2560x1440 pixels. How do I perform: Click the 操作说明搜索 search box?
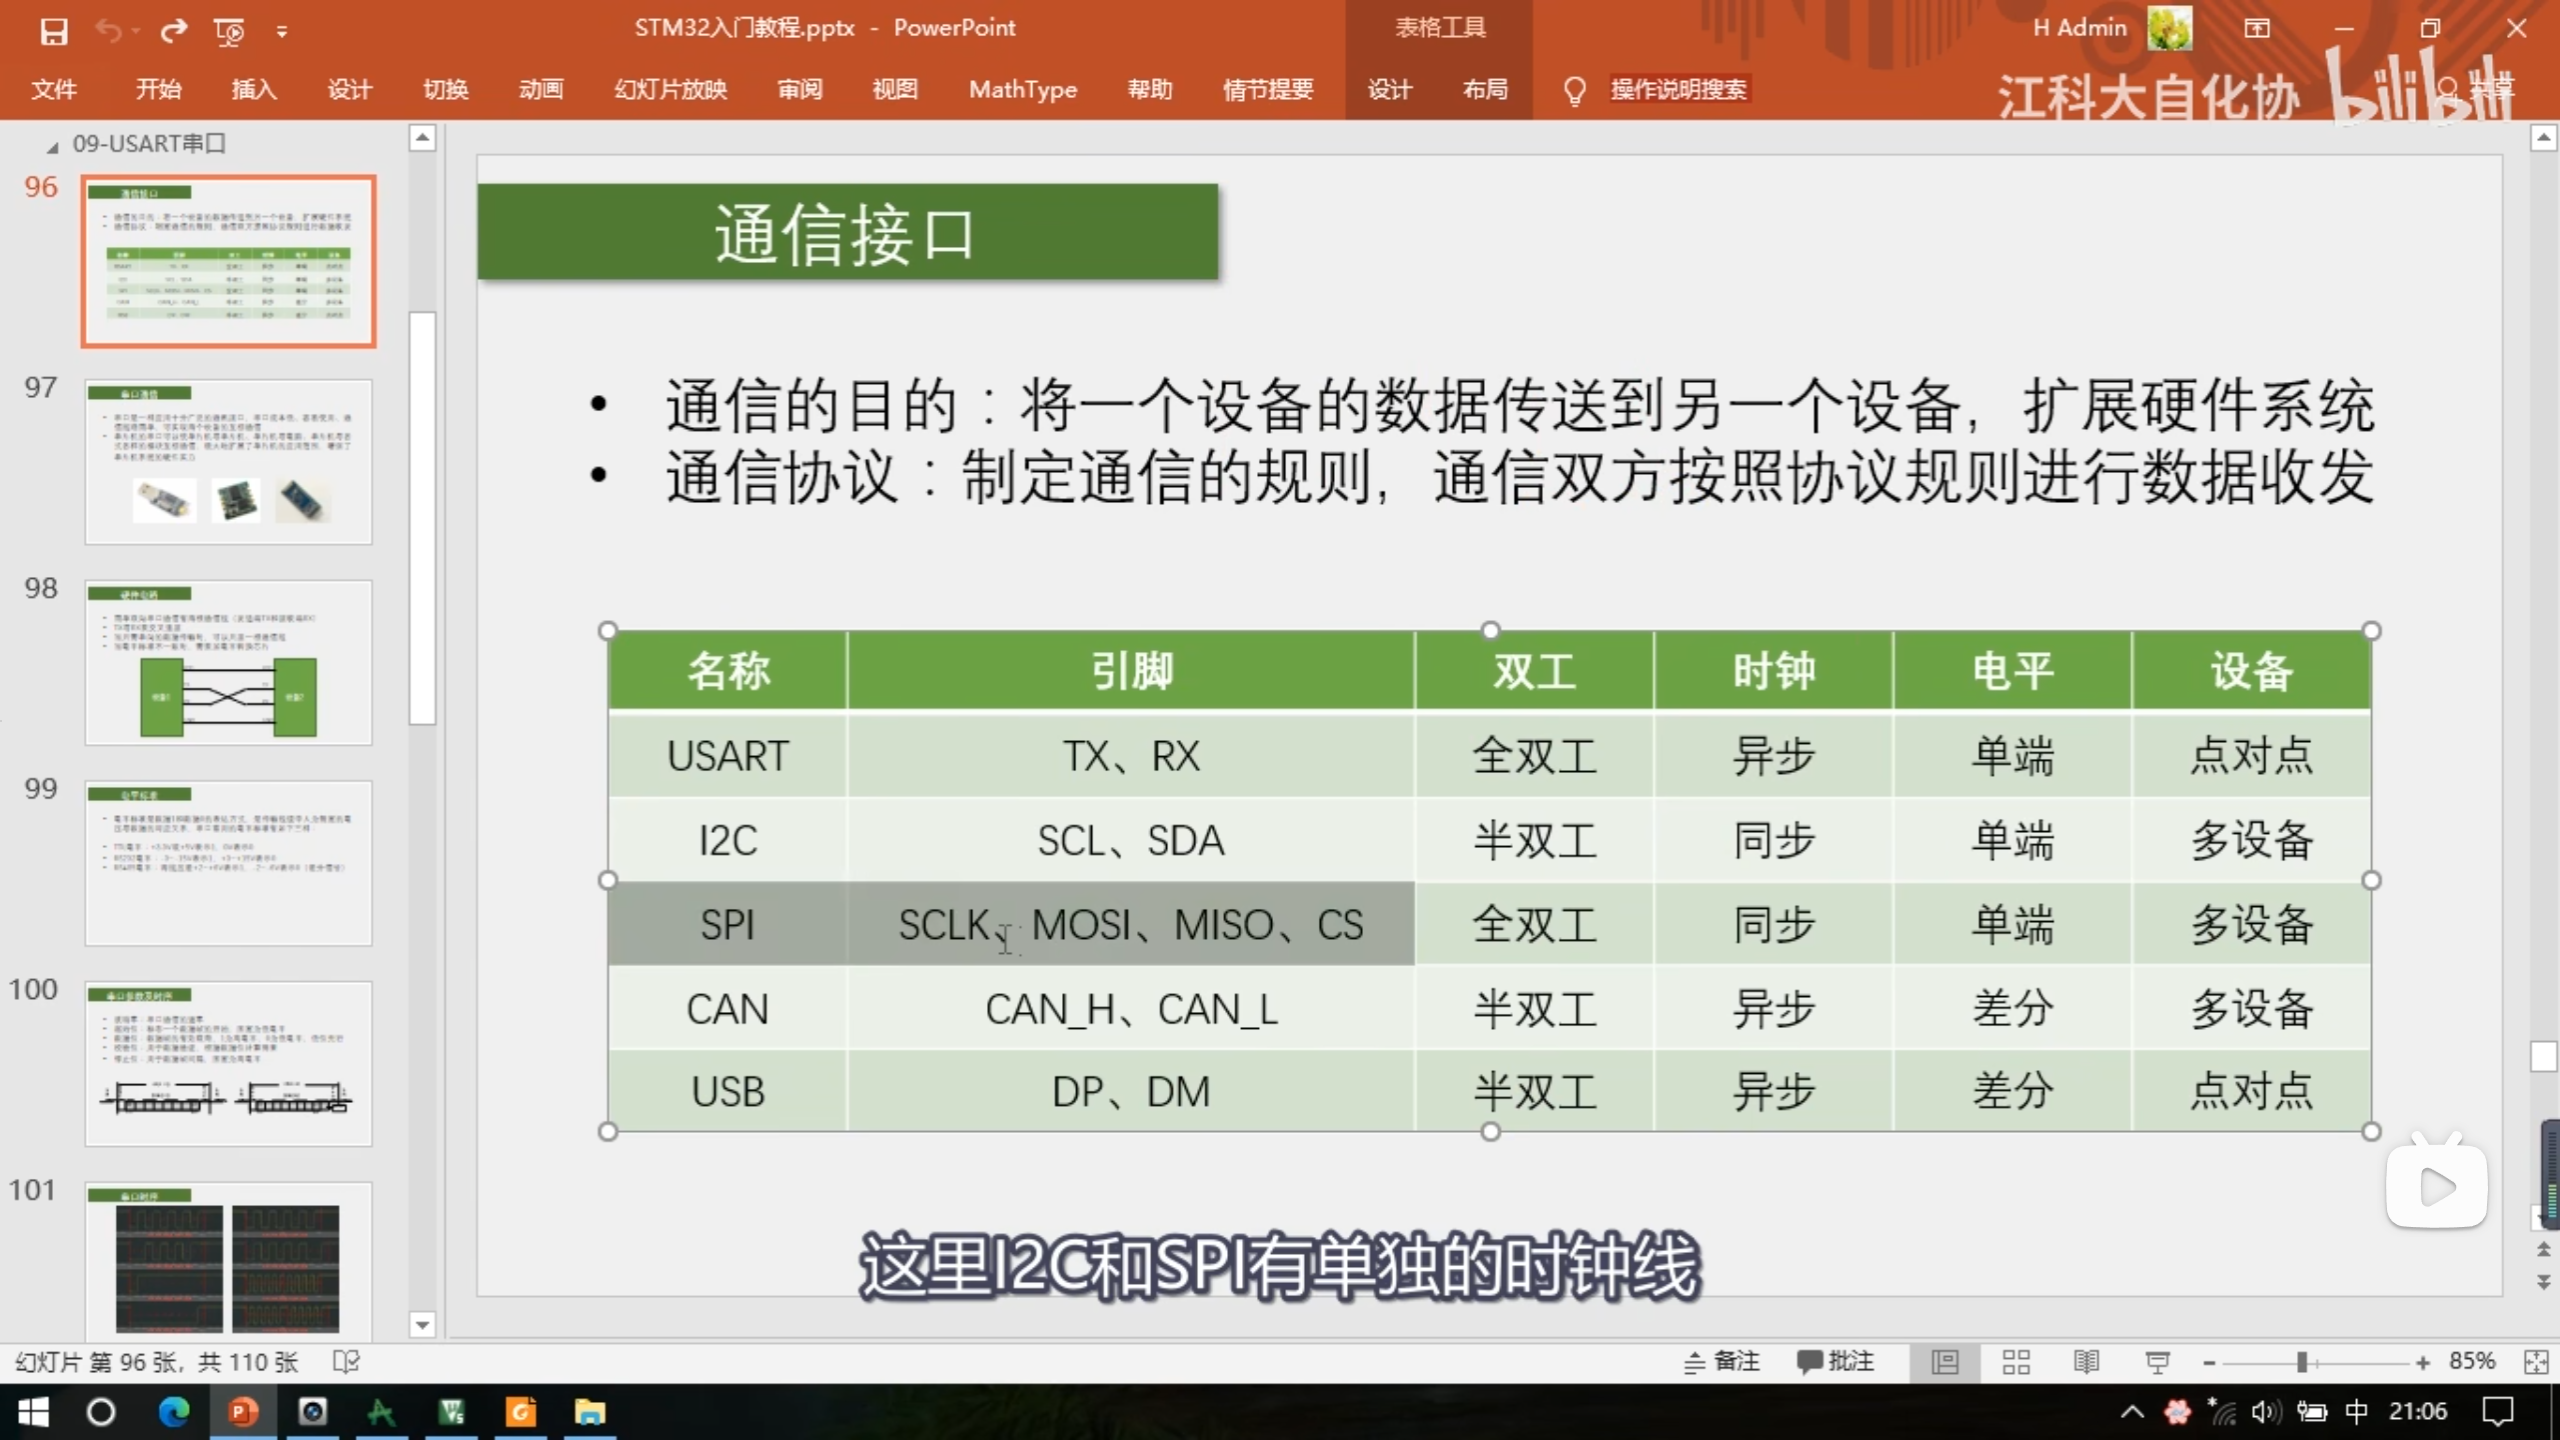point(1678,89)
